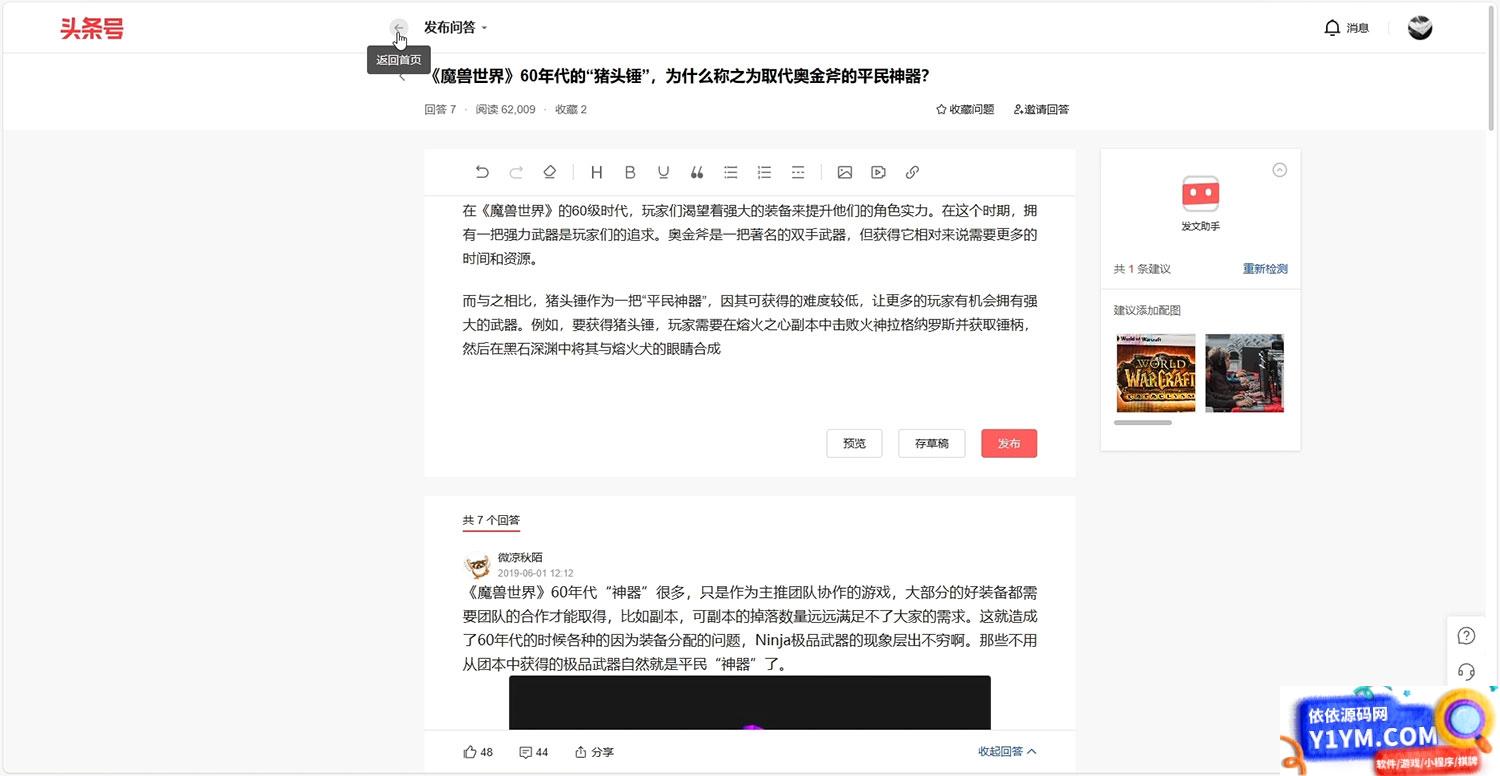Viewport: 1500px width, 776px height.
Task: Click the 收藏 2 count
Action: (x=571, y=109)
